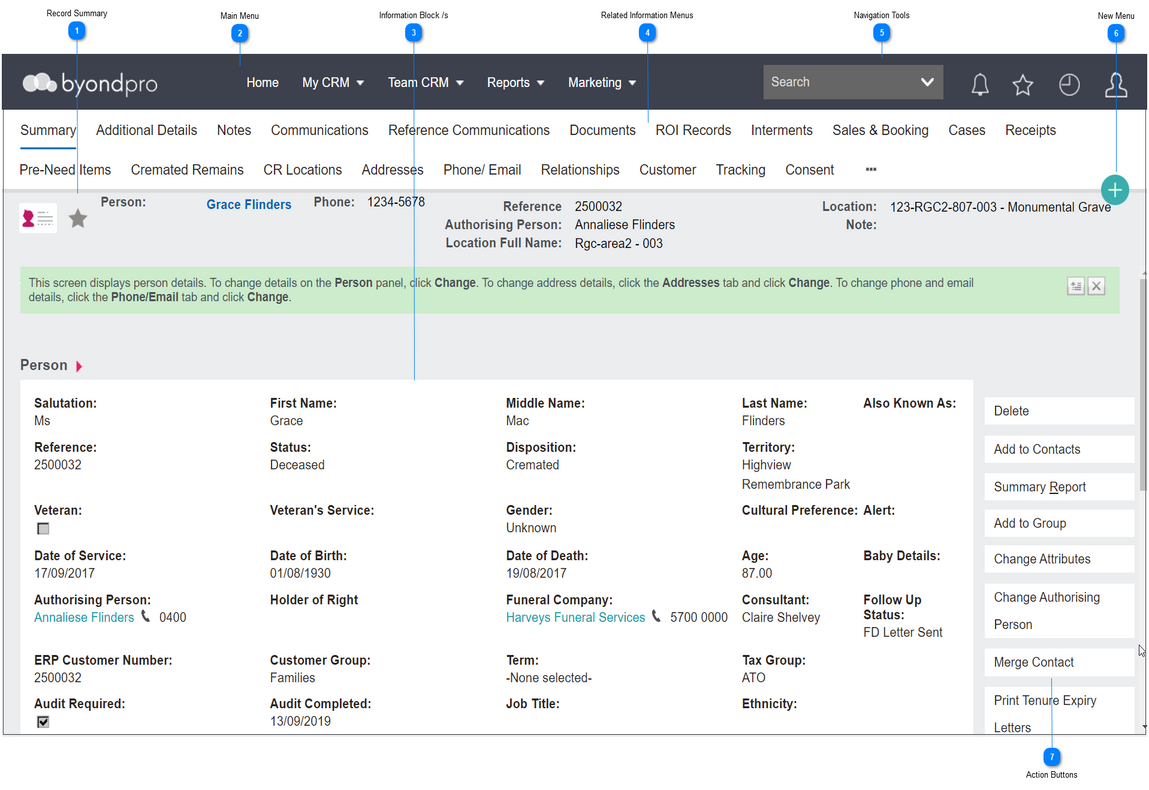This screenshot has height=790, width=1149.
Task: Click the Add to Group button
Action: coord(1059,523)
